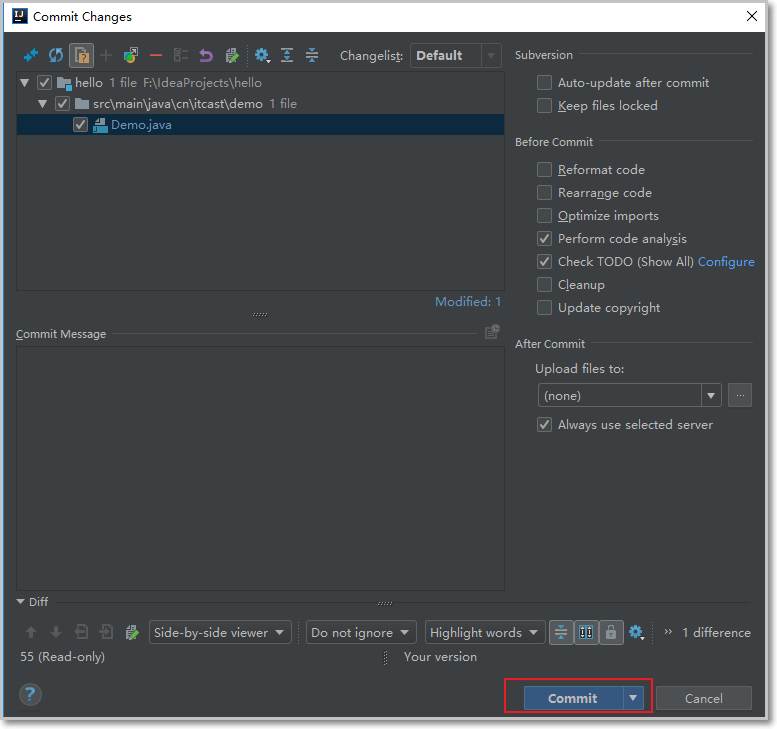Uncheck the Demo.java file checkbox

[x=80, y=125]
